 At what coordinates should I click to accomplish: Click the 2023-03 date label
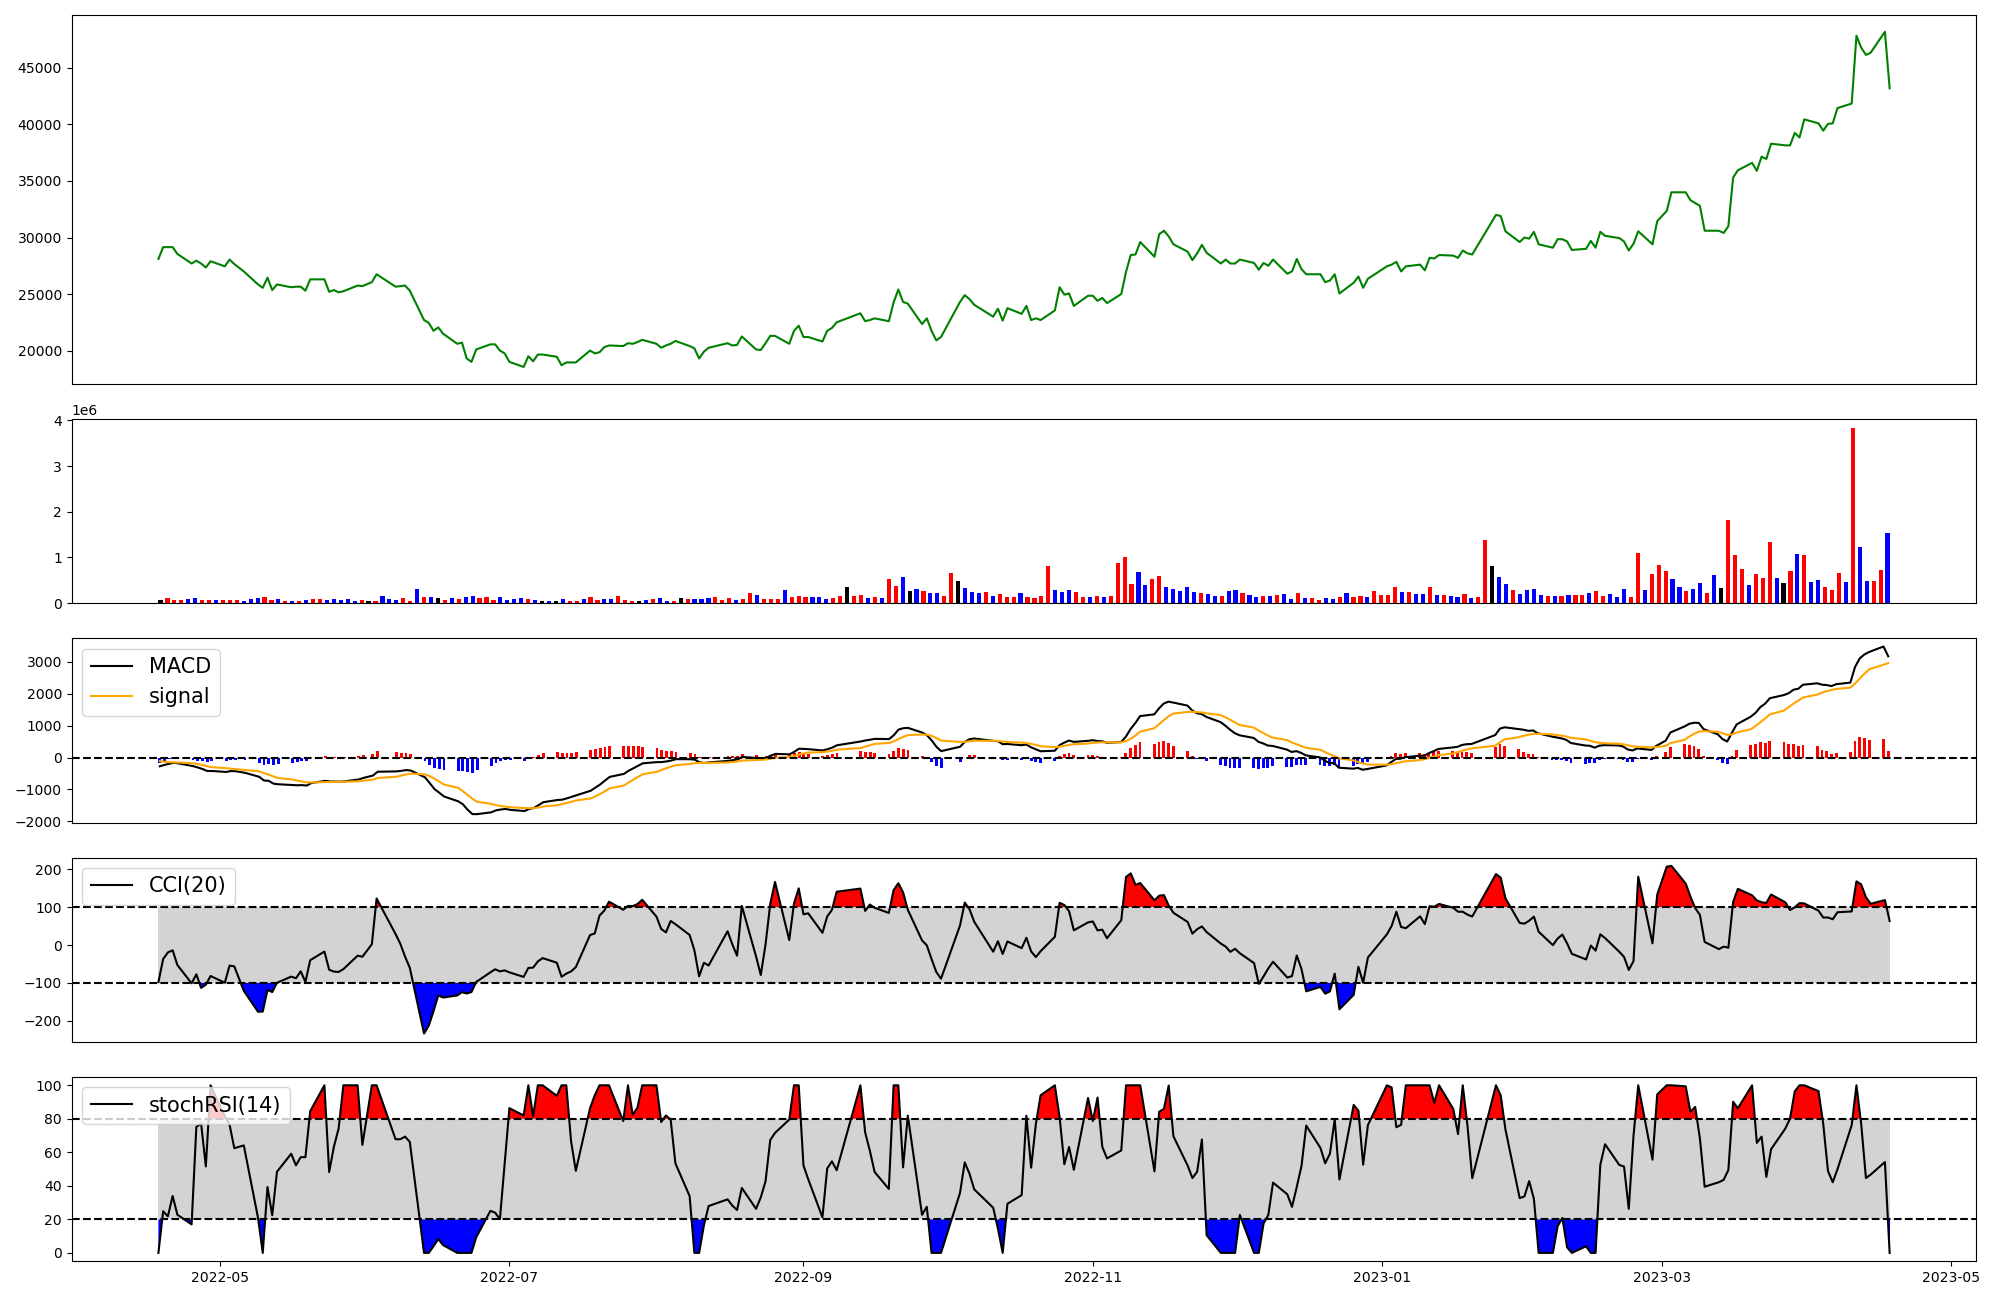(x=1662, y=1277)
